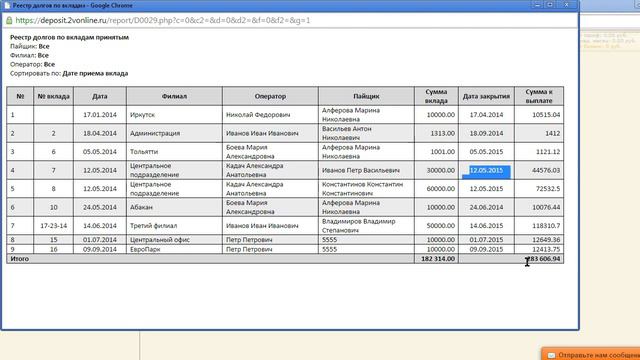Click the deposit amount 50000.00

[x=441, y=226]
